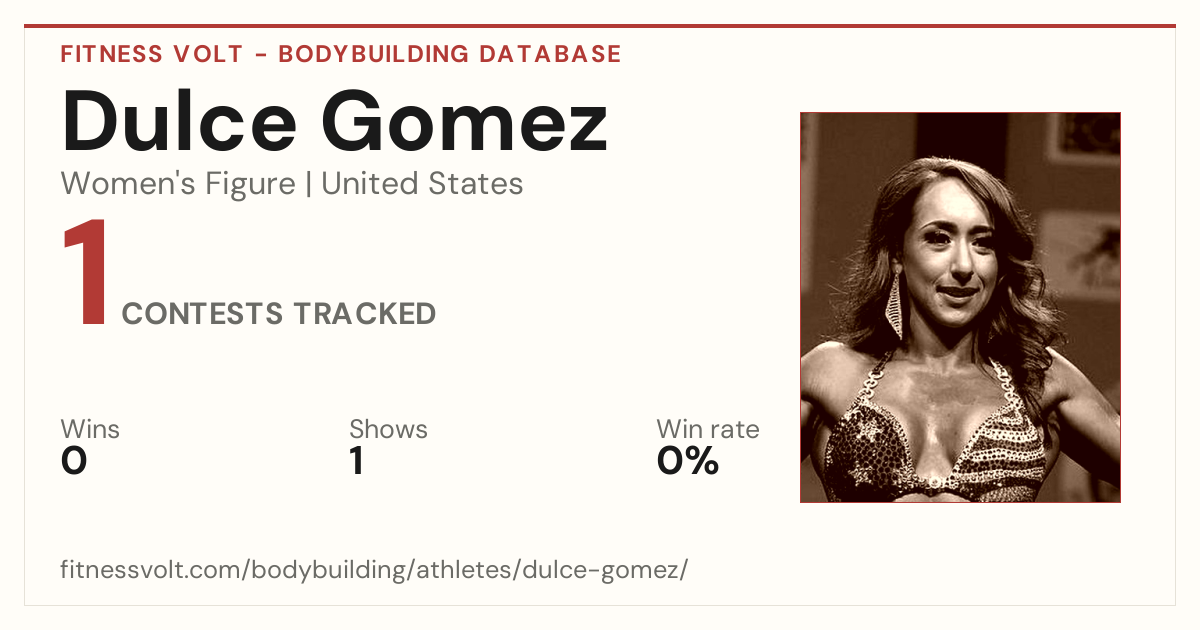Select the Women's Figure category text
Image resolution: width=1200 pixels, height=630 pixels.
(x=178, y=184)
